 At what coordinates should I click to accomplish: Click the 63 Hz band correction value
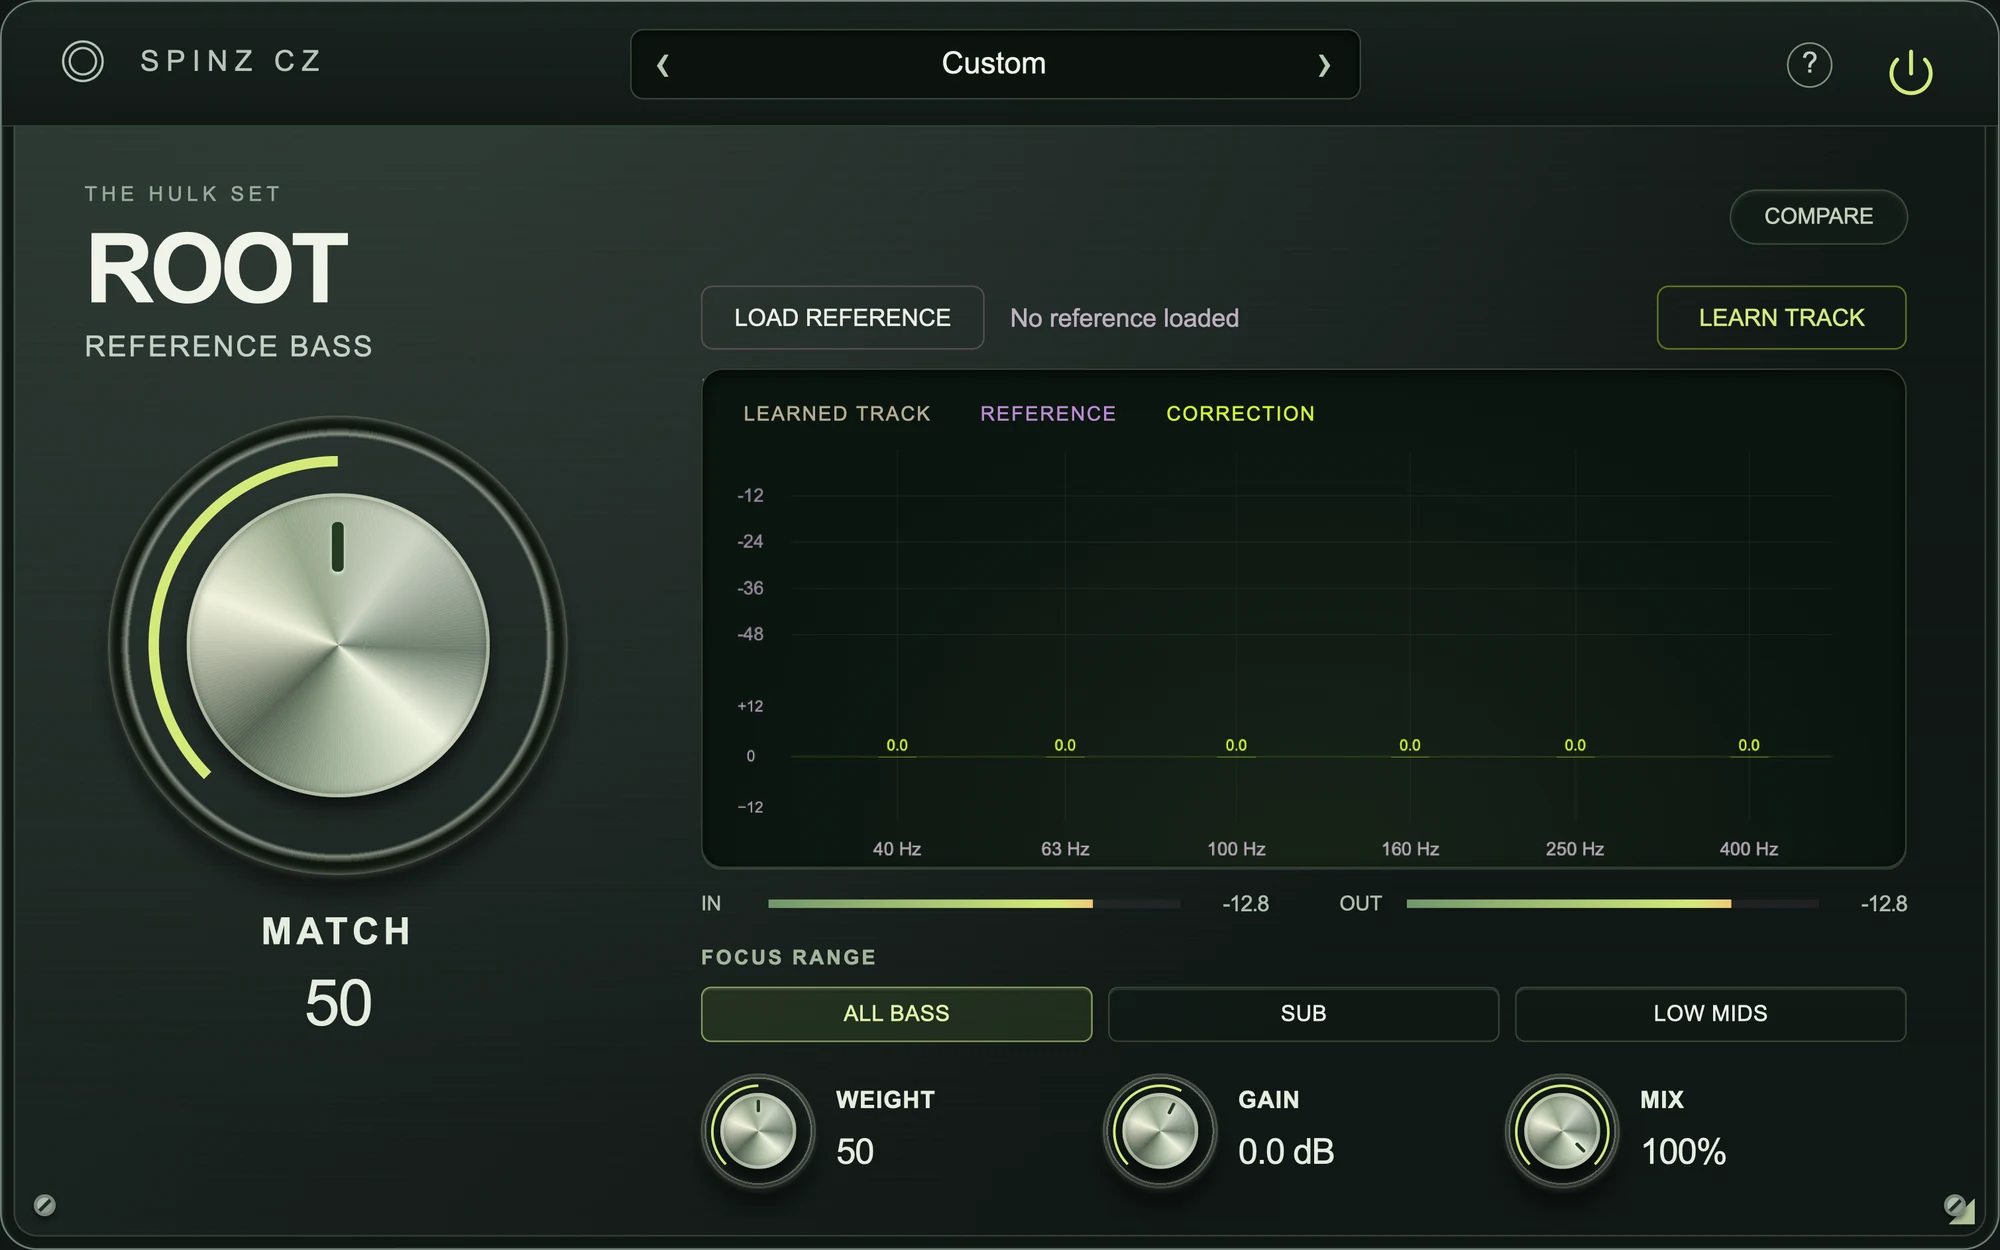[x=1065, y=745]
